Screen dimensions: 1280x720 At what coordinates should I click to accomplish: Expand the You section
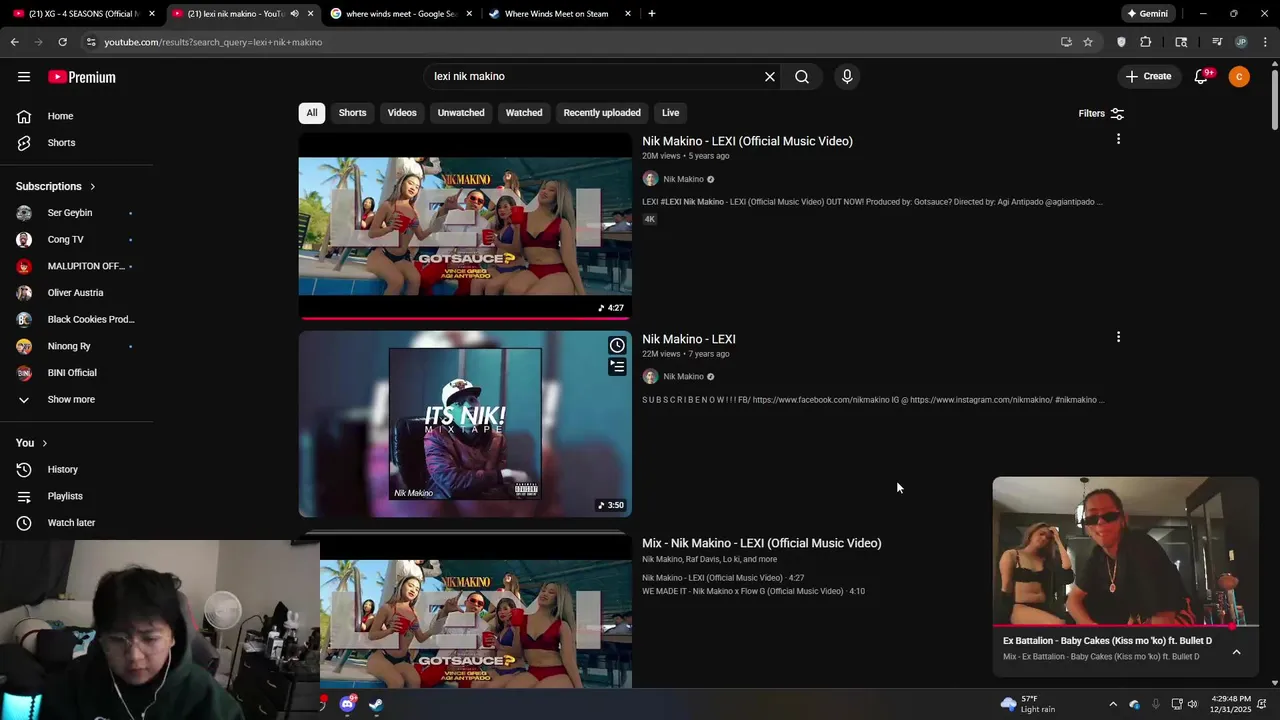click(32, 443)
